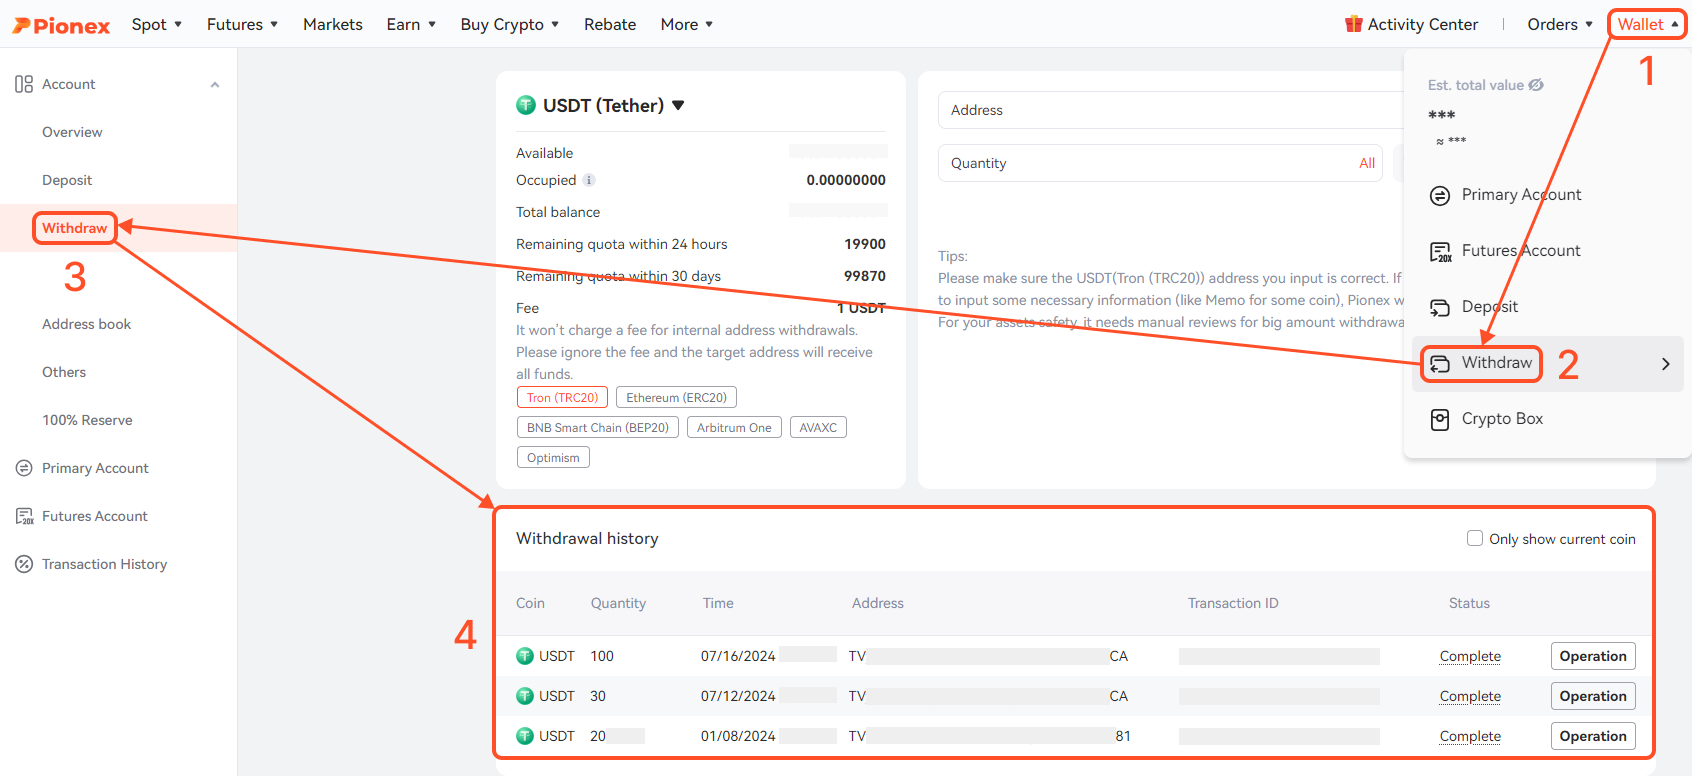
Task: Click the Tether coin icon beside USDT (Tether)
Action: coord(526,105)
